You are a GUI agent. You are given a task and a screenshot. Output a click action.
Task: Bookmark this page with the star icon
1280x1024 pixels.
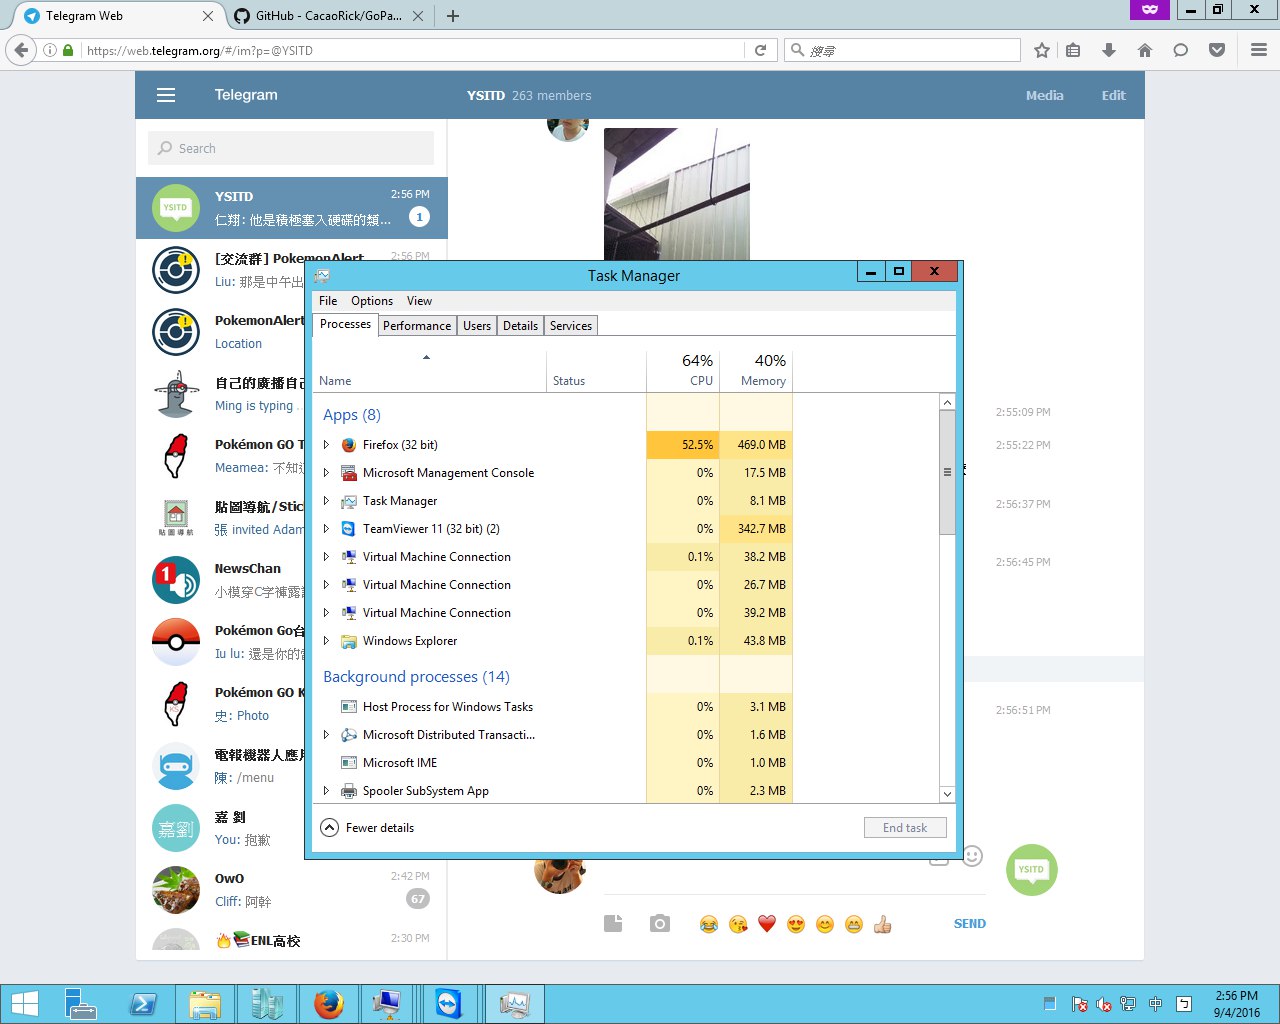point(1042,50)
